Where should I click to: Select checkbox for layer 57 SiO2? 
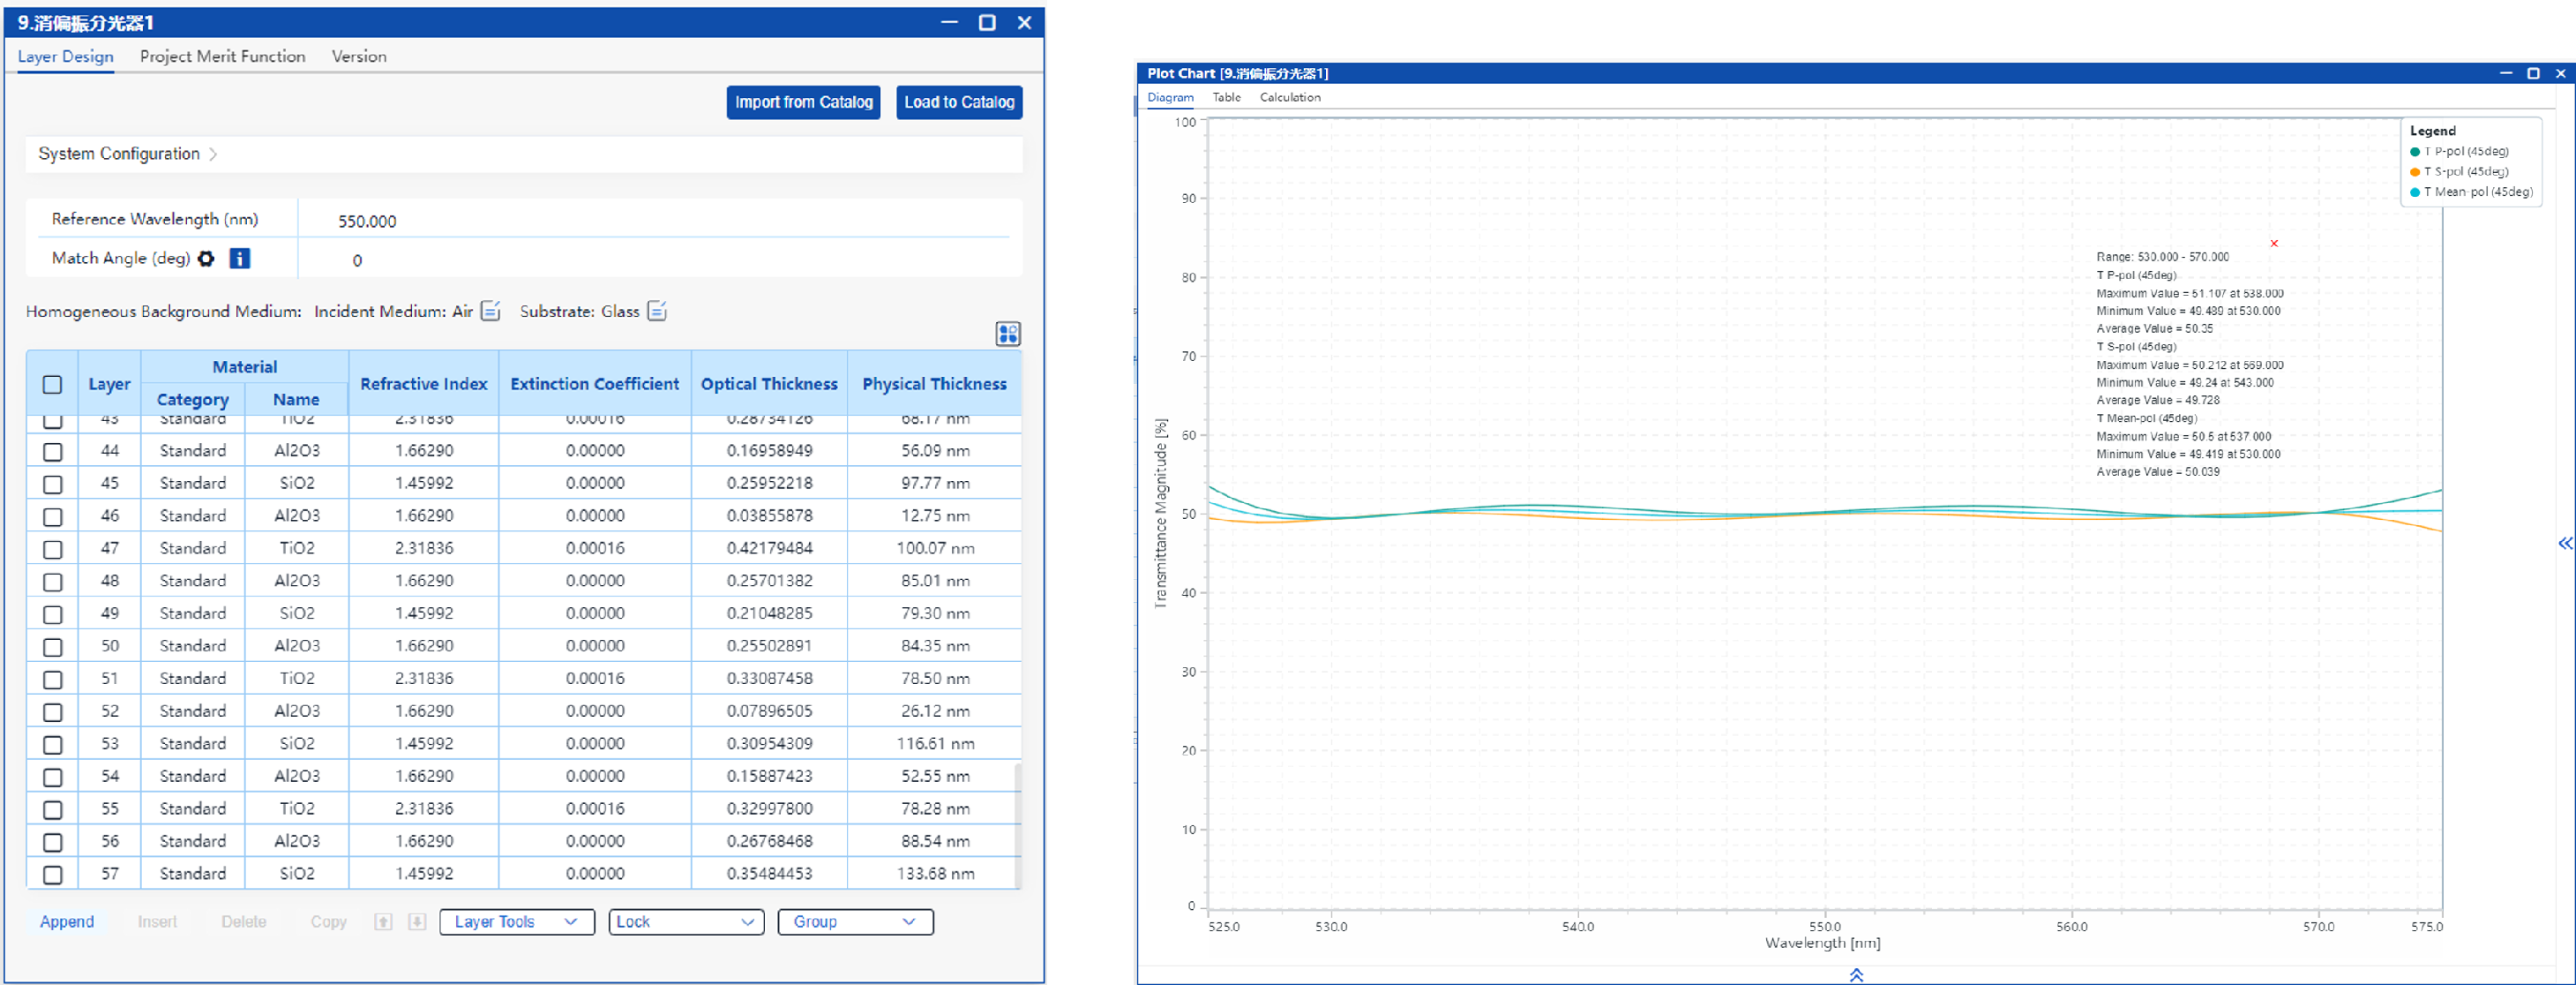pyautogui.click(x=53, y=875)
